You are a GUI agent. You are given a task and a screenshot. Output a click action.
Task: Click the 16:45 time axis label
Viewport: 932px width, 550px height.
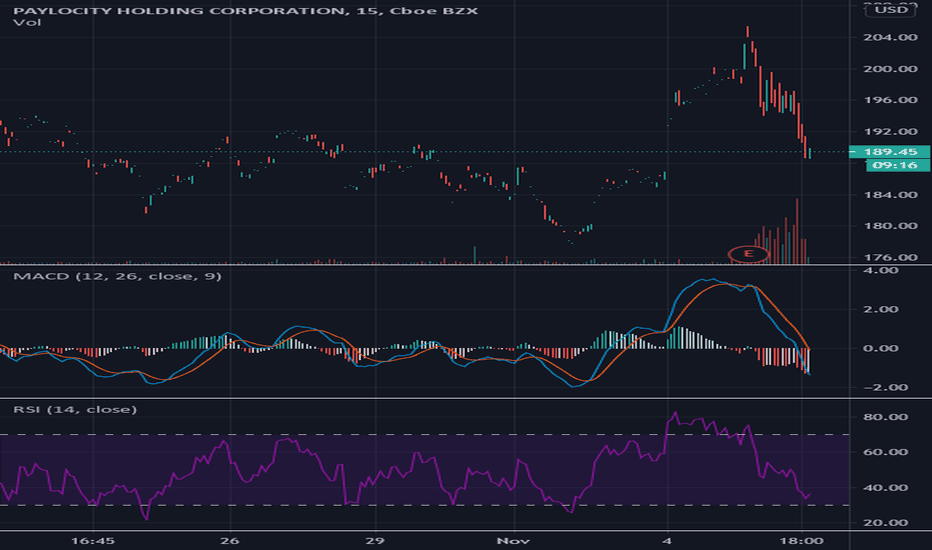click(x=93, y=541)
